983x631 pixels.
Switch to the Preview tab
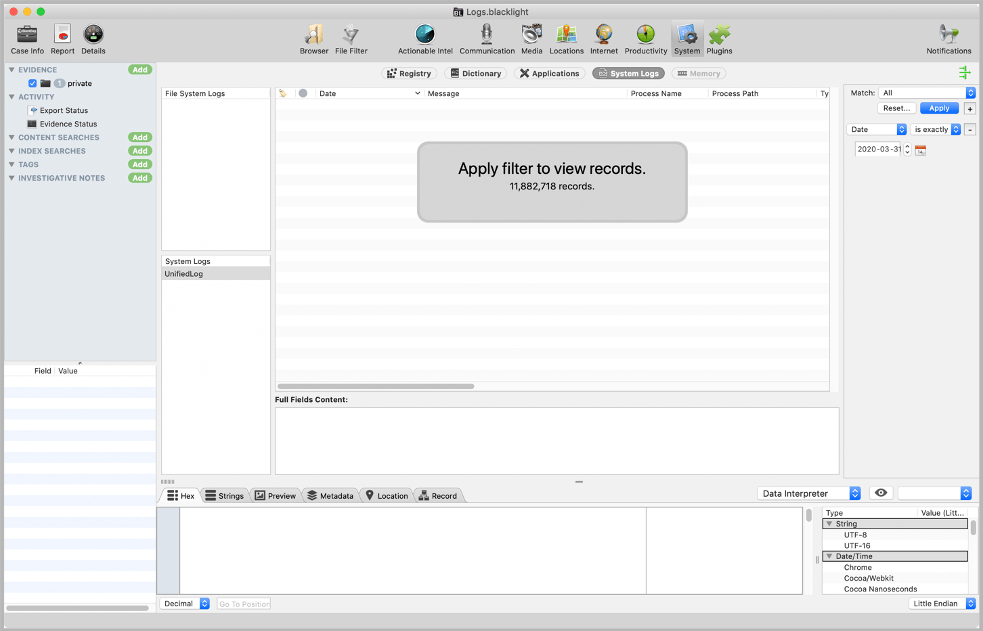tap(275, 496)
